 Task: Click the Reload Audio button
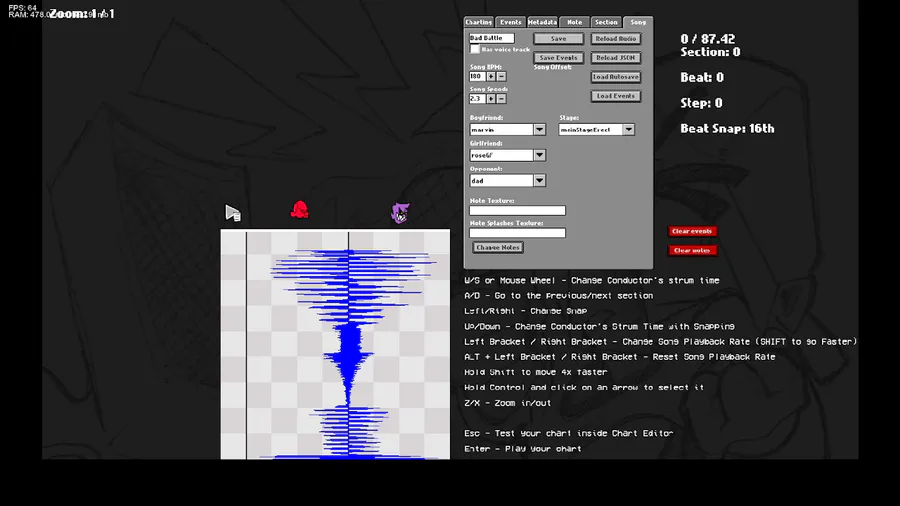616,38
